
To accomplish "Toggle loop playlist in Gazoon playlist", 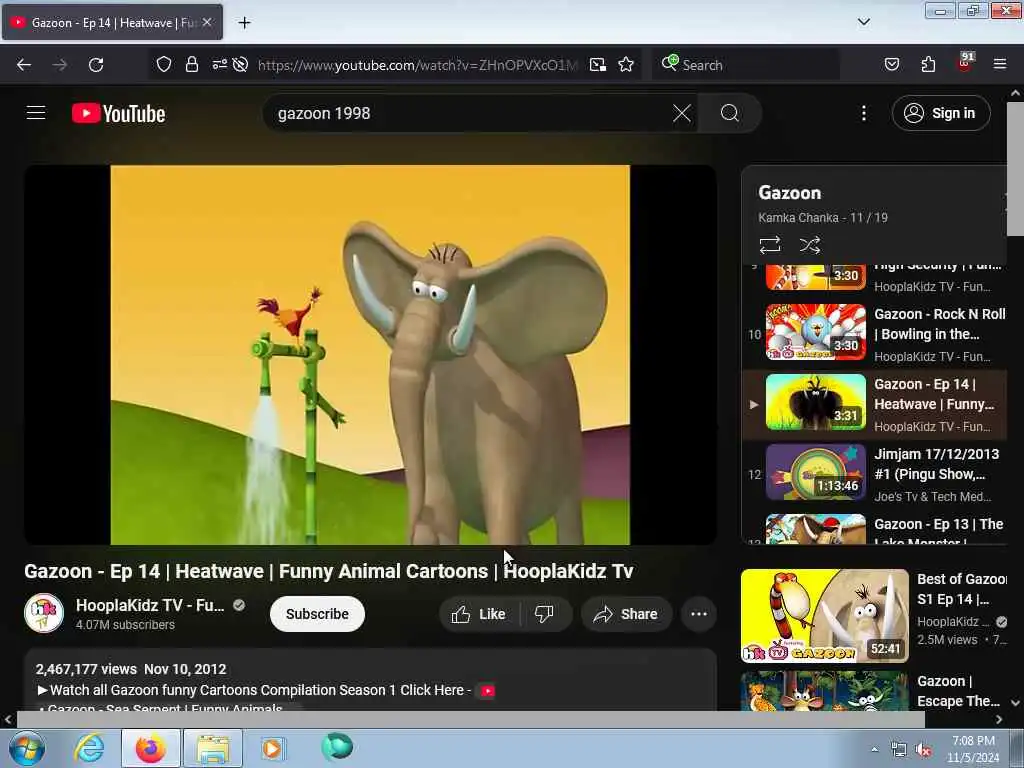I will (770, 245).
